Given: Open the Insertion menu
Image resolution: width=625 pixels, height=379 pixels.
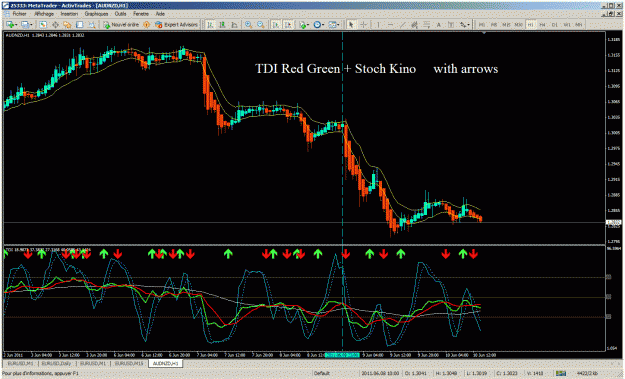Looking at the screenshot, I should tap(69, 14).
